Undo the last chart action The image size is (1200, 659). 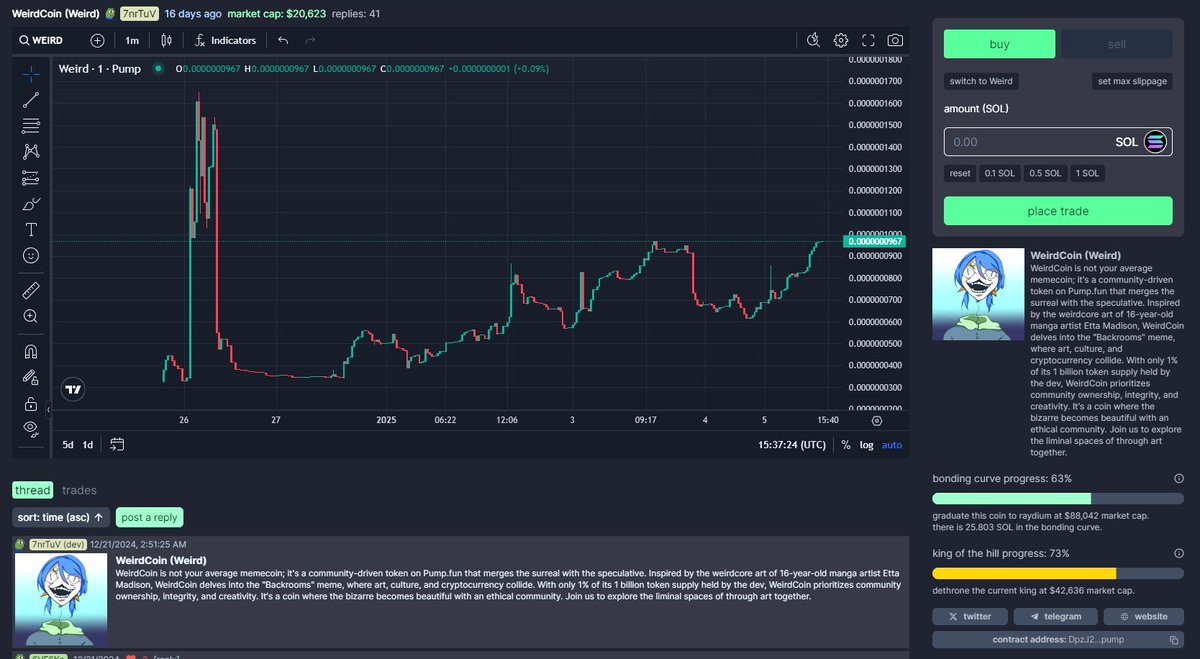(283, 41)
